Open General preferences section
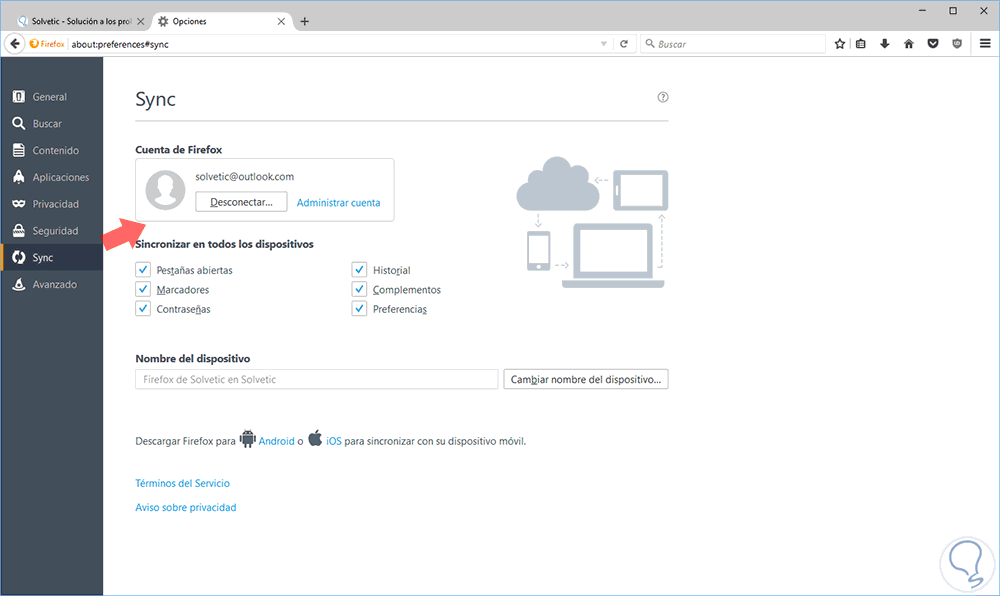This screenshot has width=1000, height=596. [52, 97]
